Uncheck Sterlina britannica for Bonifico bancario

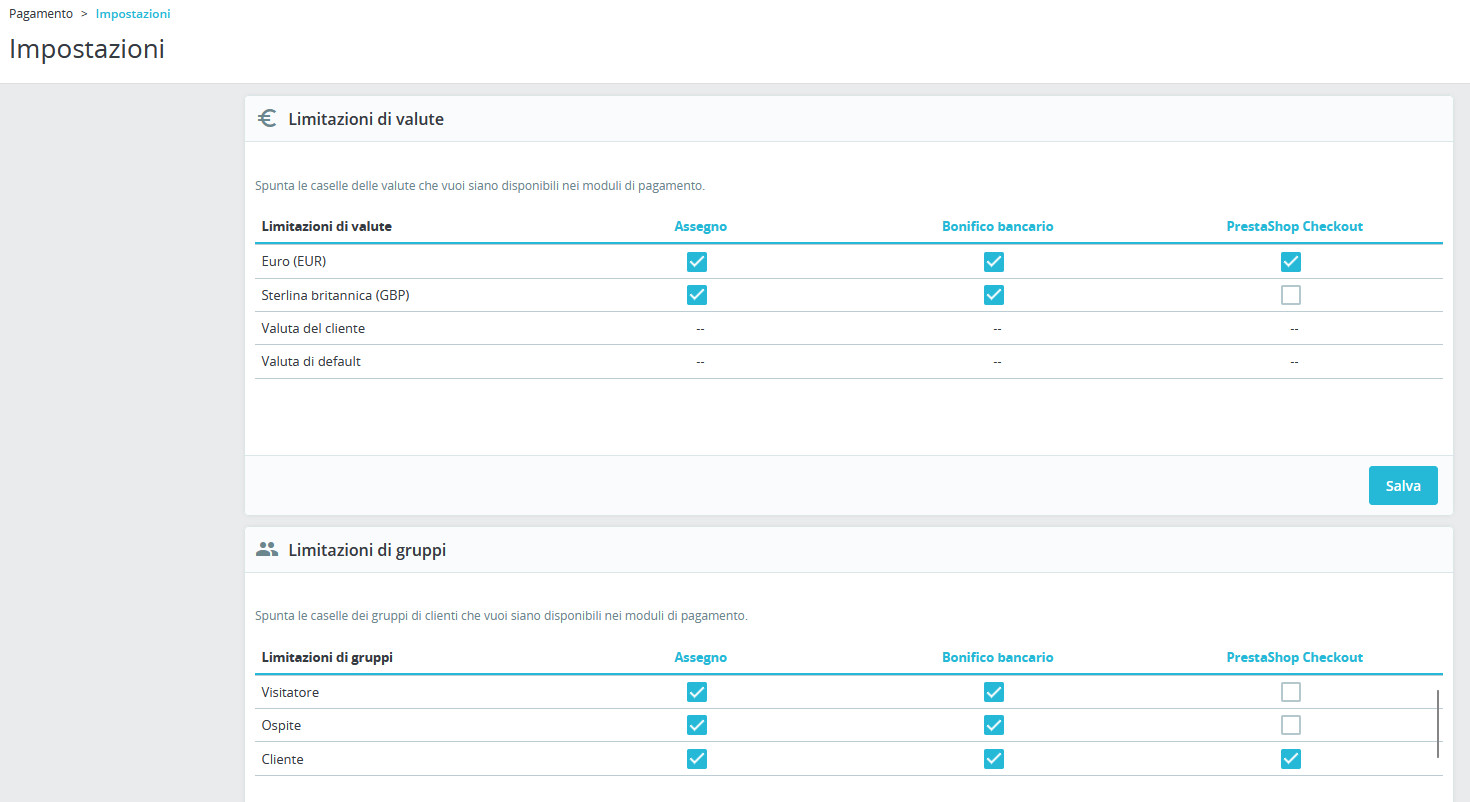993,295
